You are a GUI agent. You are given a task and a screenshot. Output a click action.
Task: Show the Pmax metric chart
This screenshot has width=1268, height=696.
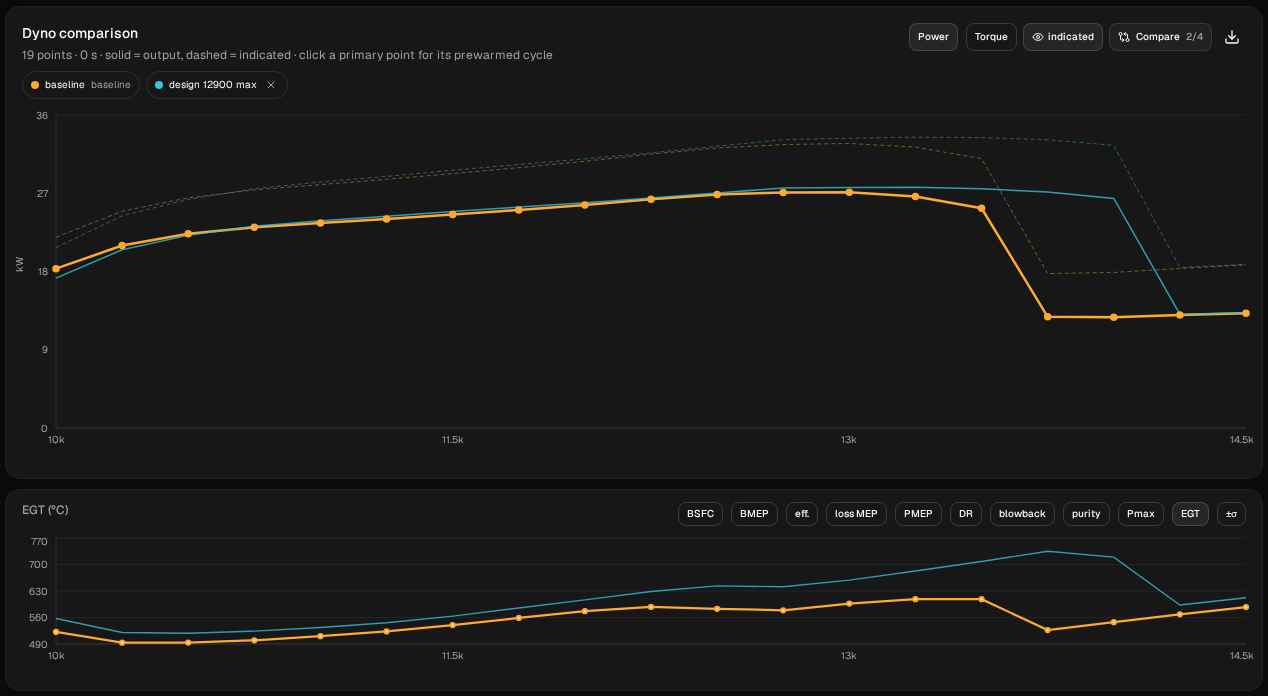[x=1141, y=514]
